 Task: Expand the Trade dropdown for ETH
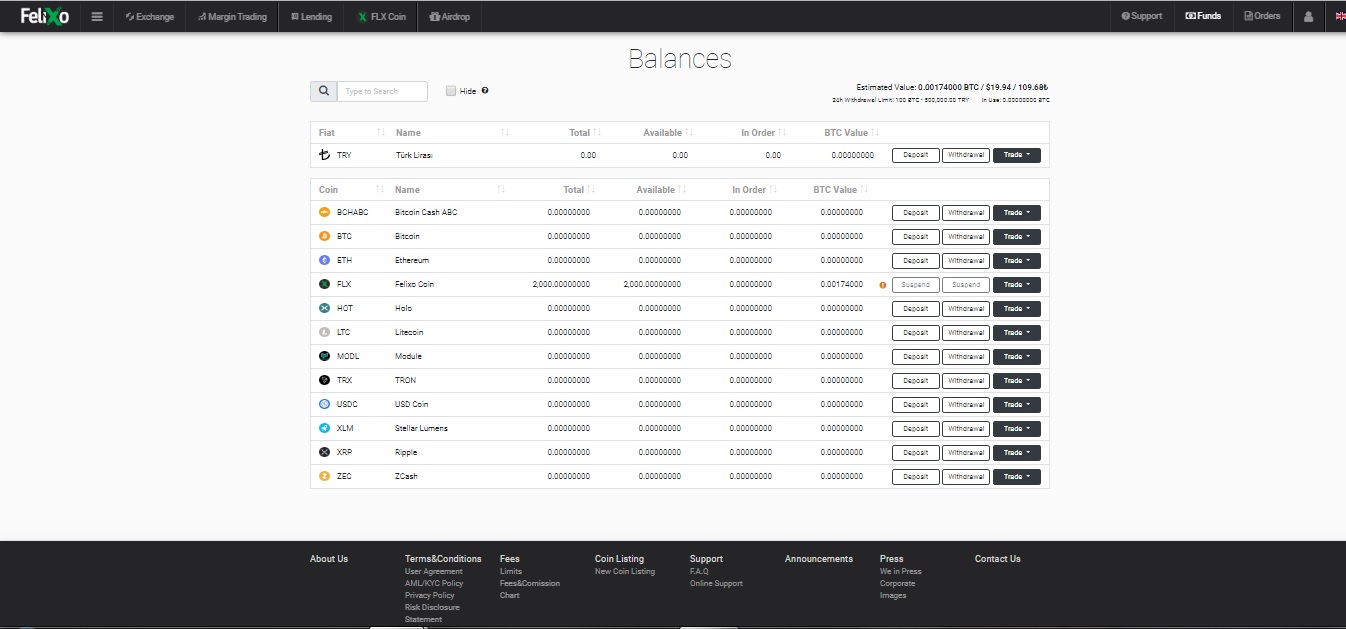[x=1016, y=261]
